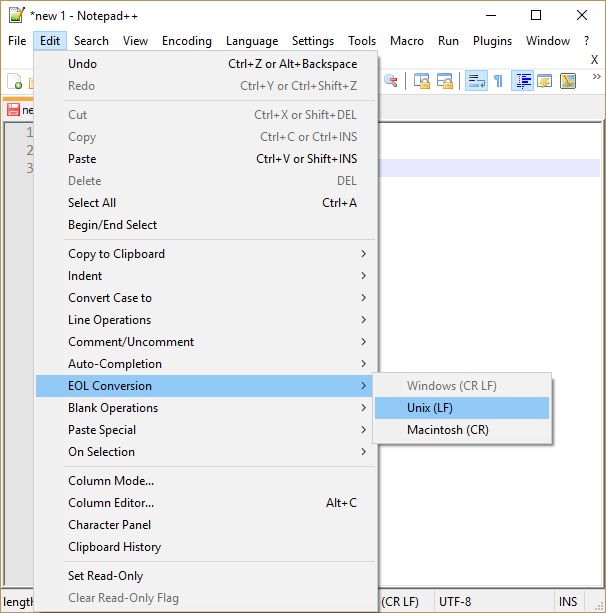
Task: Choose Set Read-Only option
Action: 206,576
